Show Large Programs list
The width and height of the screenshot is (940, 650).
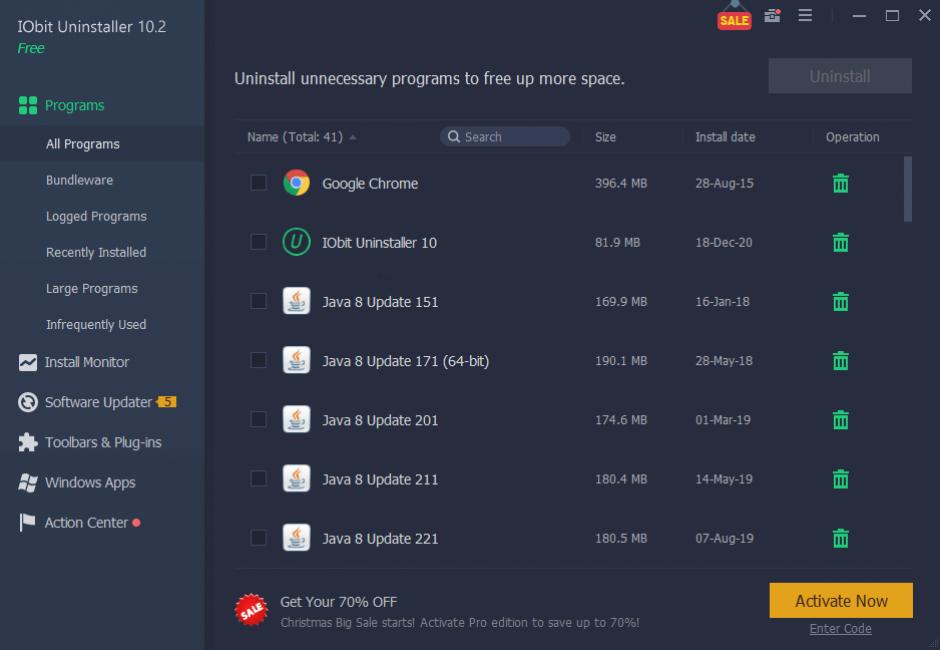(92, 288)
